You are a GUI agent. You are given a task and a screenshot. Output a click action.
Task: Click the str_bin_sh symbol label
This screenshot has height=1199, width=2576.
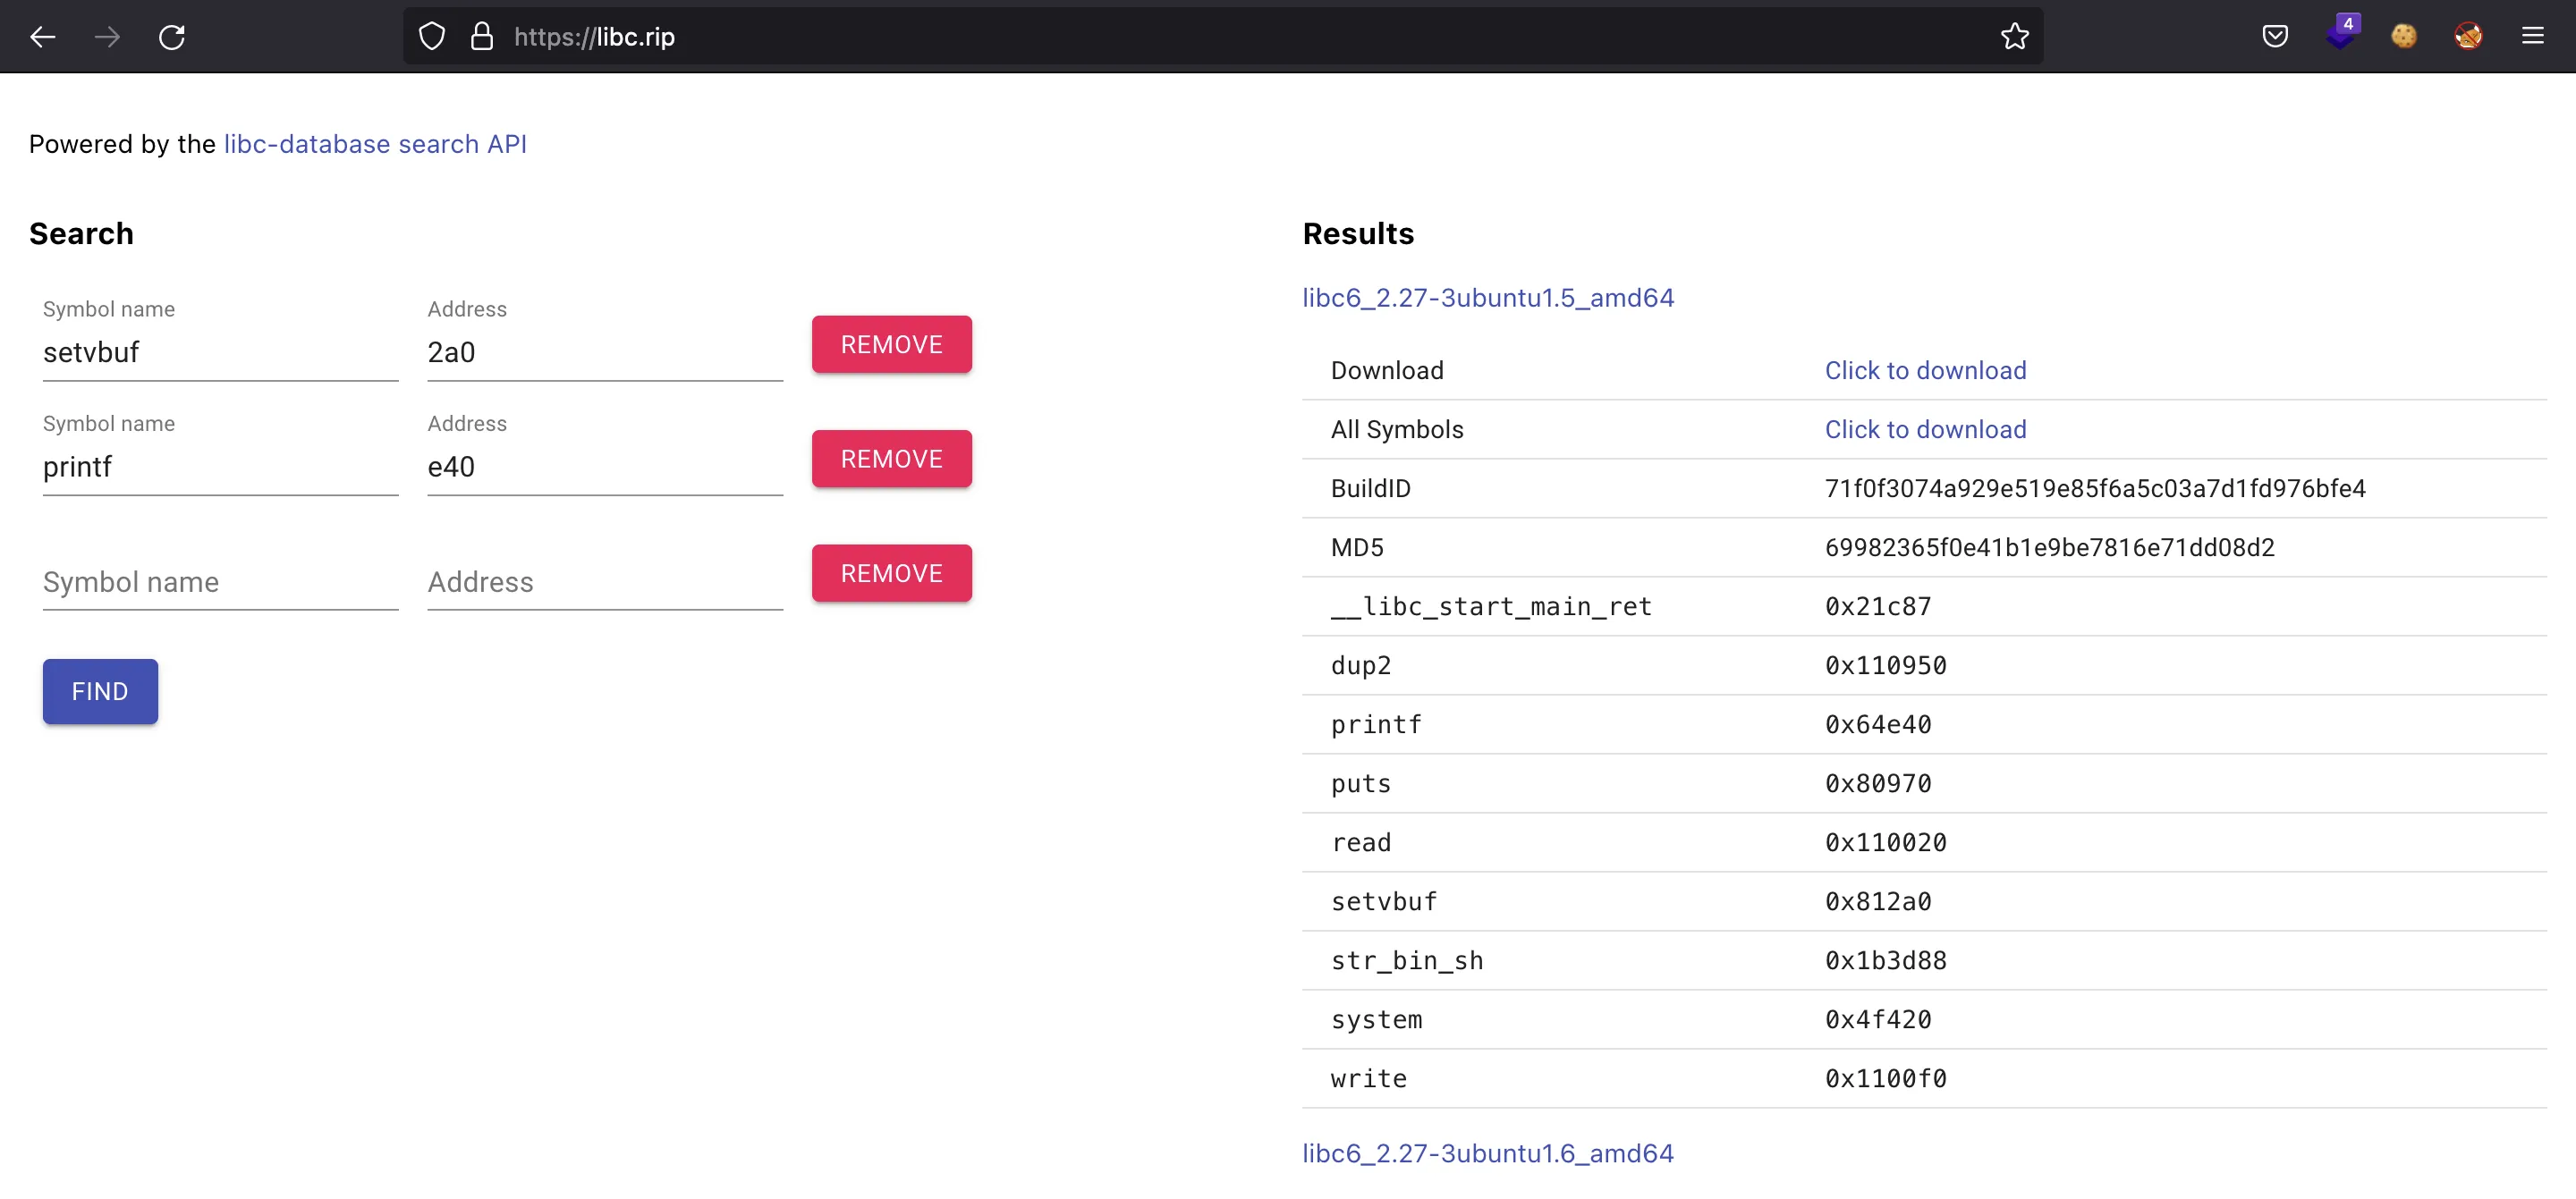(1407, 961)
